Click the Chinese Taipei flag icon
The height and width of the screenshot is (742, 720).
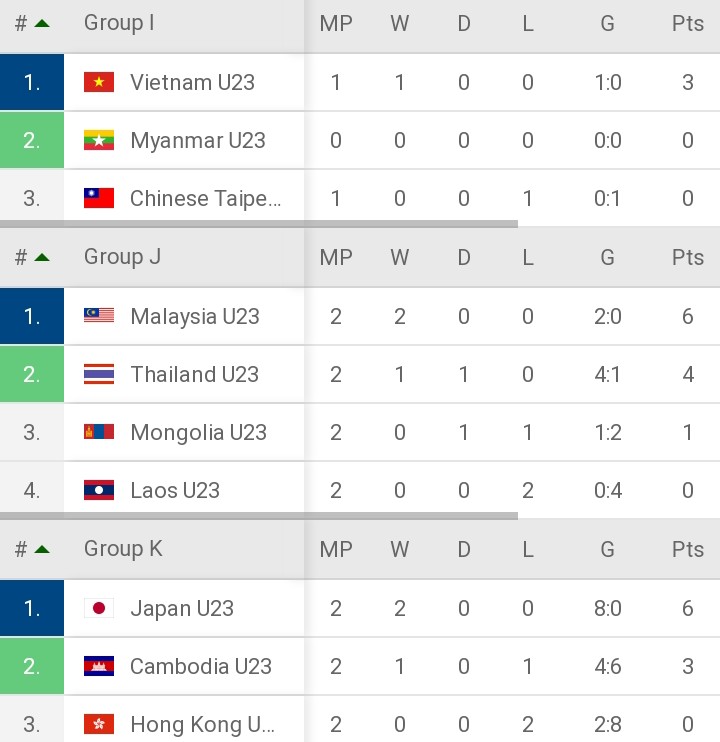(99, 198)
